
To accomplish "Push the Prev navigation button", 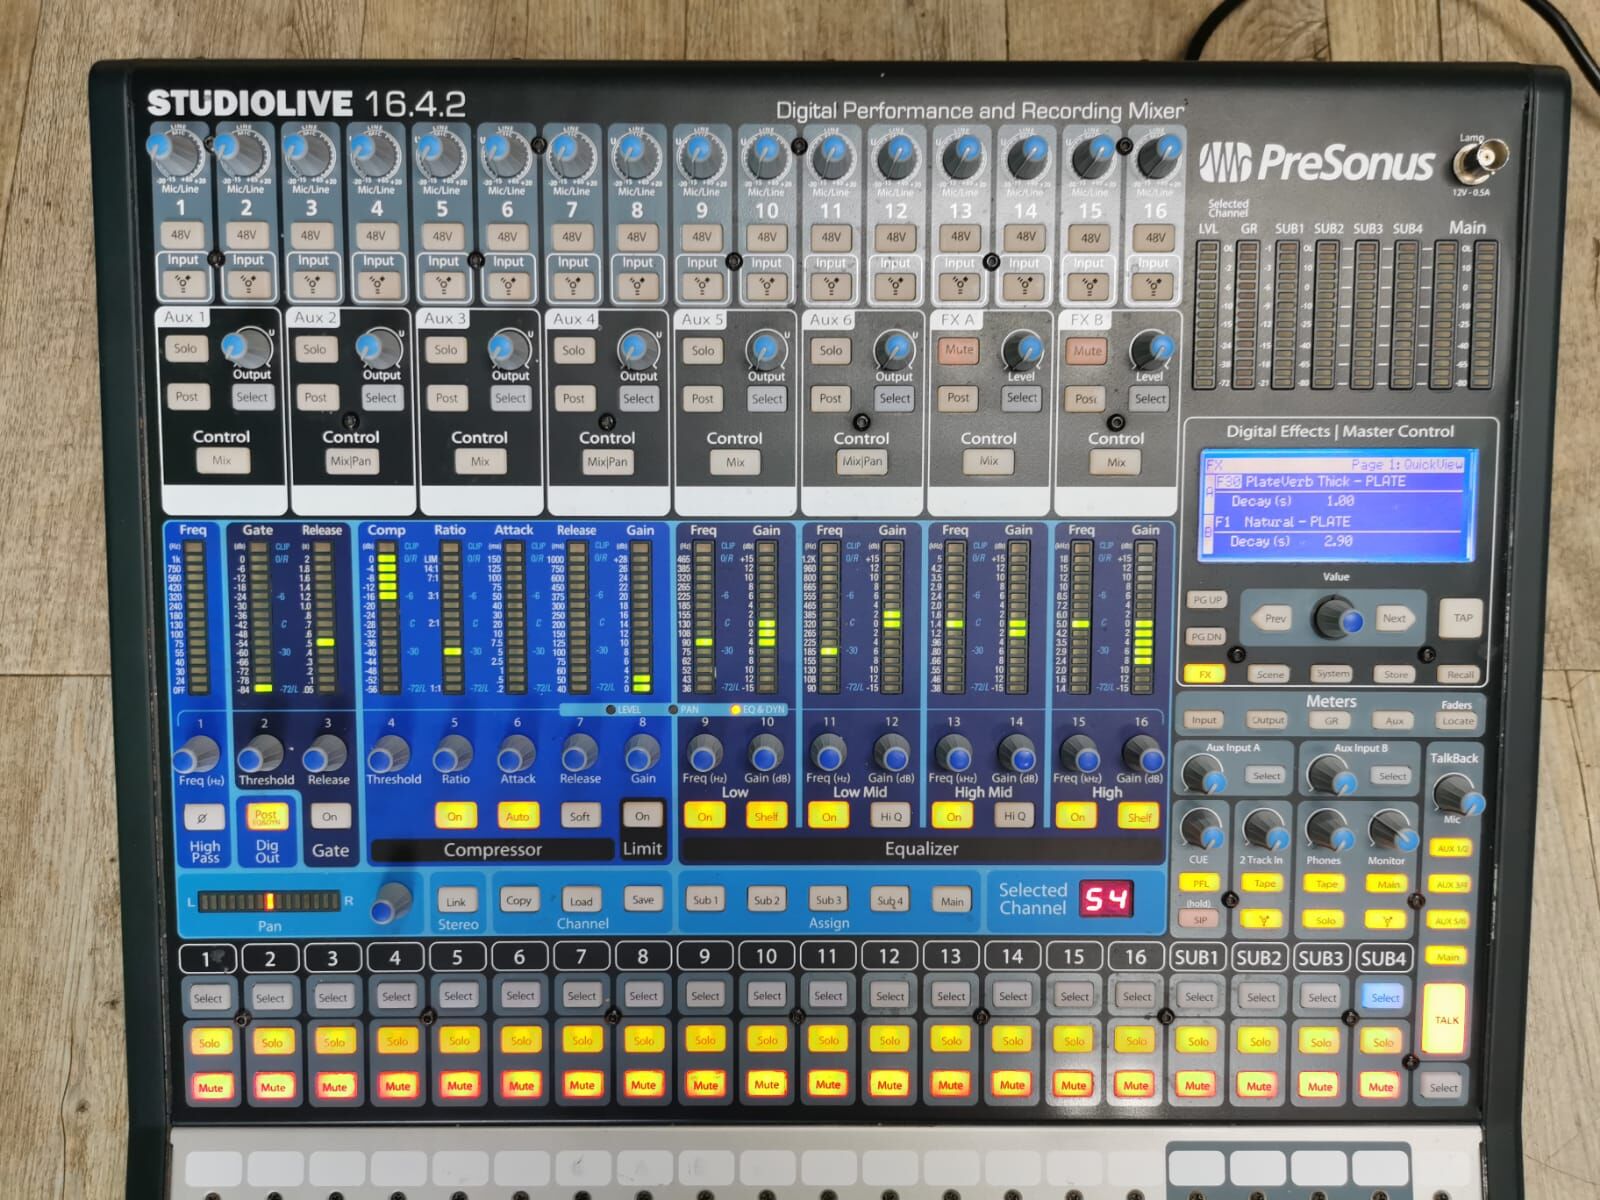I will click(x=1273, y=618).
